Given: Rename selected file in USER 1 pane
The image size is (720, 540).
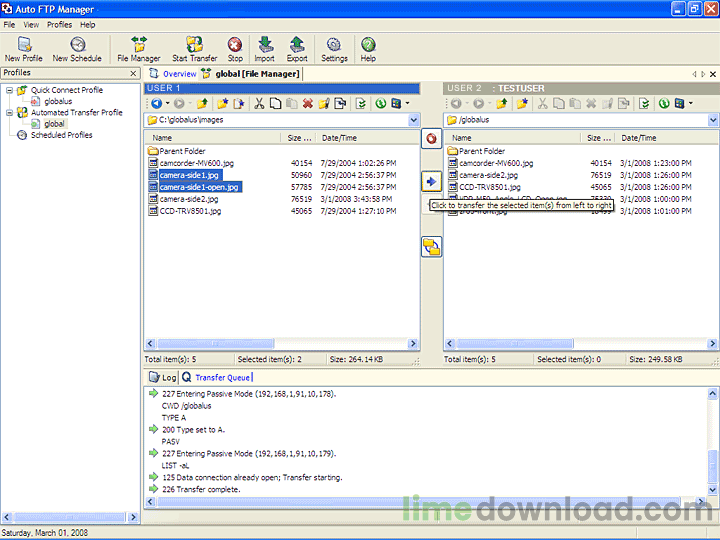Looking at the screenshot, I should pyautogui.click(x=324, y=104).
